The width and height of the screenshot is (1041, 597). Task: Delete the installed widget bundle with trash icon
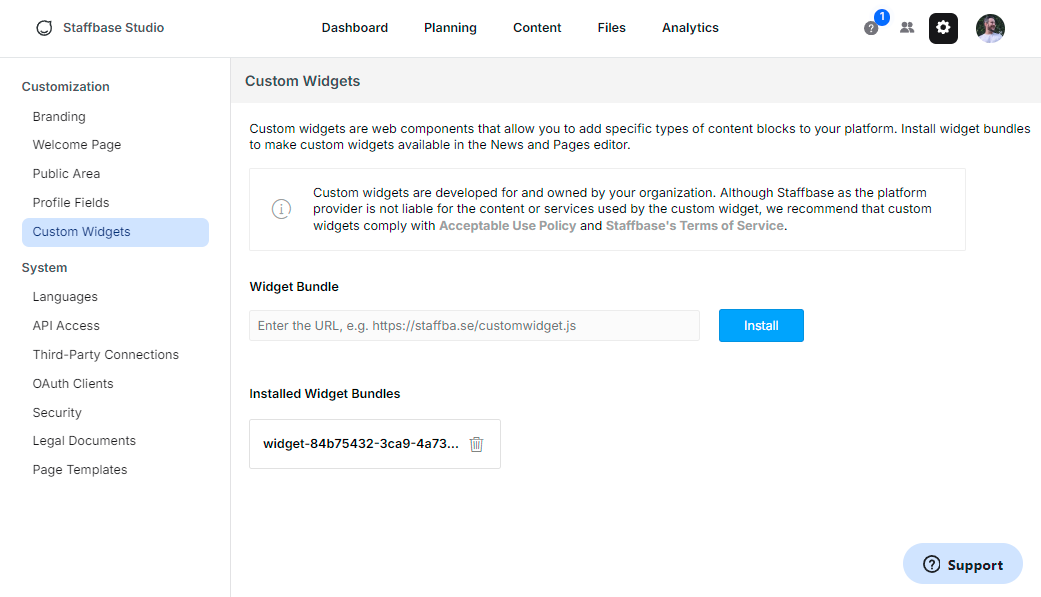pyautogui.click(x=476, y=444)
